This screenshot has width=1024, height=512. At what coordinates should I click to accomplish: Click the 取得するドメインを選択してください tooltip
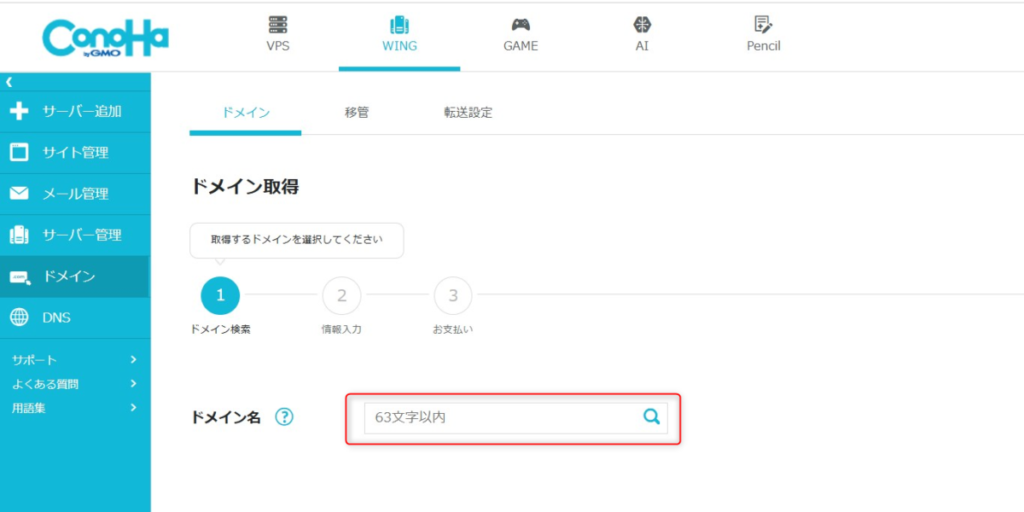point(296,240)
